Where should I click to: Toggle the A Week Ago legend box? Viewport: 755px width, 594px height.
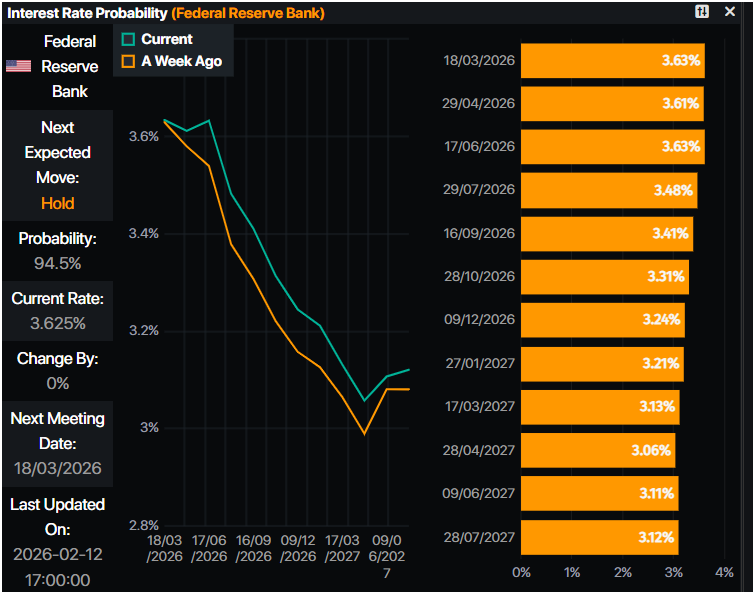[x=127, y=61]
